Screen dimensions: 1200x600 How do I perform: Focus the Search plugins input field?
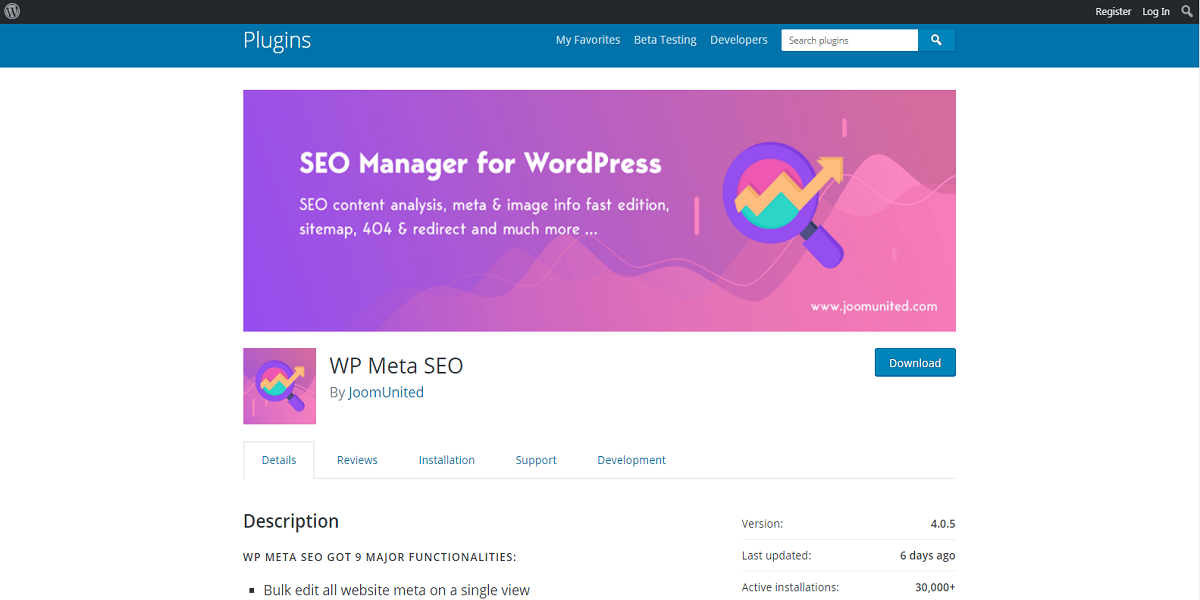[x=850, y=40]
